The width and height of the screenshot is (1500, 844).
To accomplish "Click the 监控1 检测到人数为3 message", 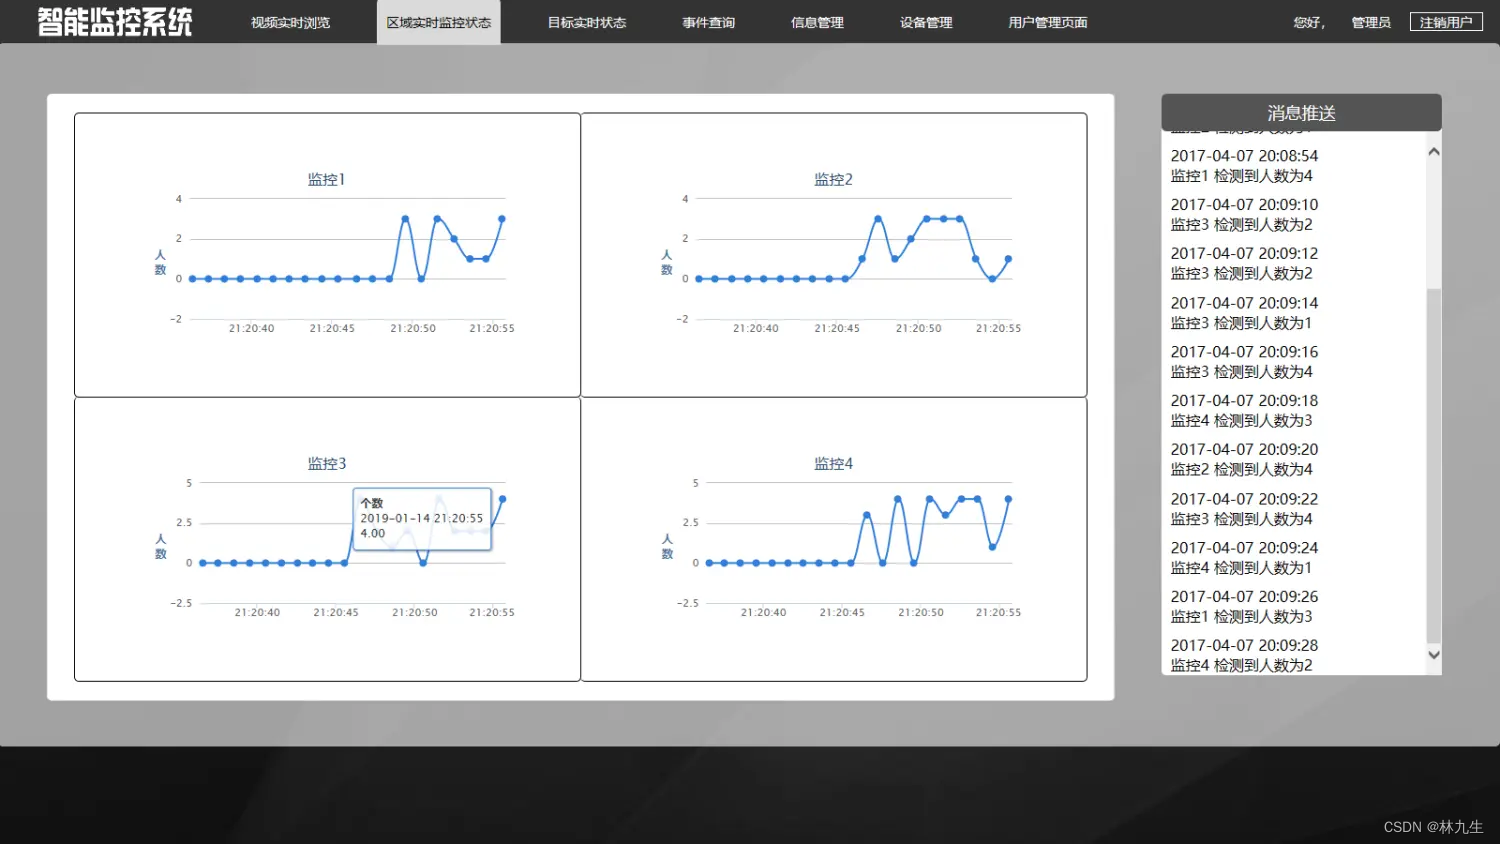I will pyautogui.click(x=1241, y=617).
